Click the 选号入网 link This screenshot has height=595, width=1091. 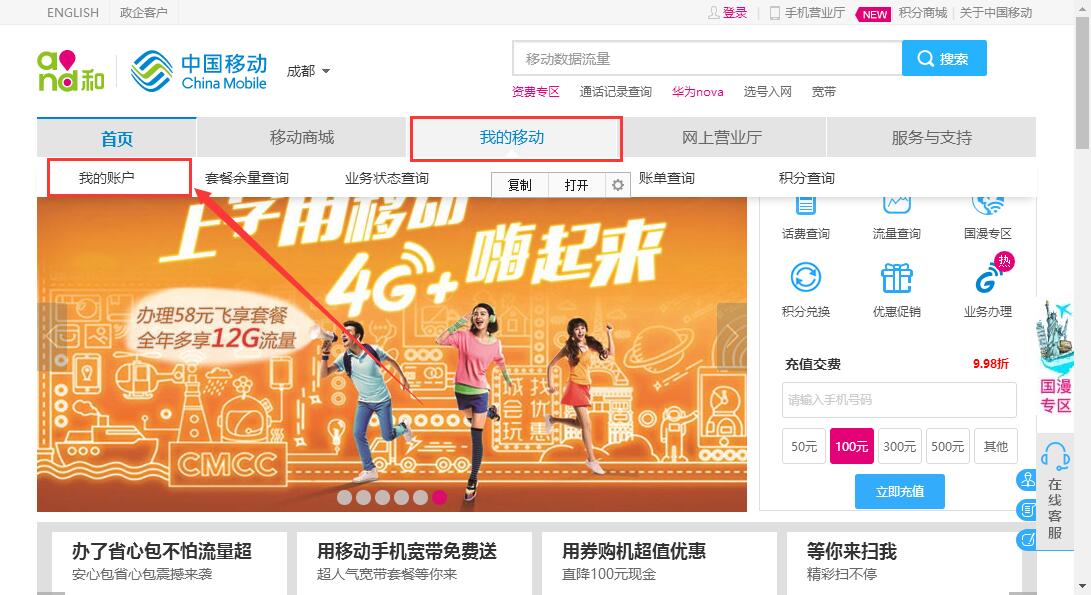coord(767,92)
